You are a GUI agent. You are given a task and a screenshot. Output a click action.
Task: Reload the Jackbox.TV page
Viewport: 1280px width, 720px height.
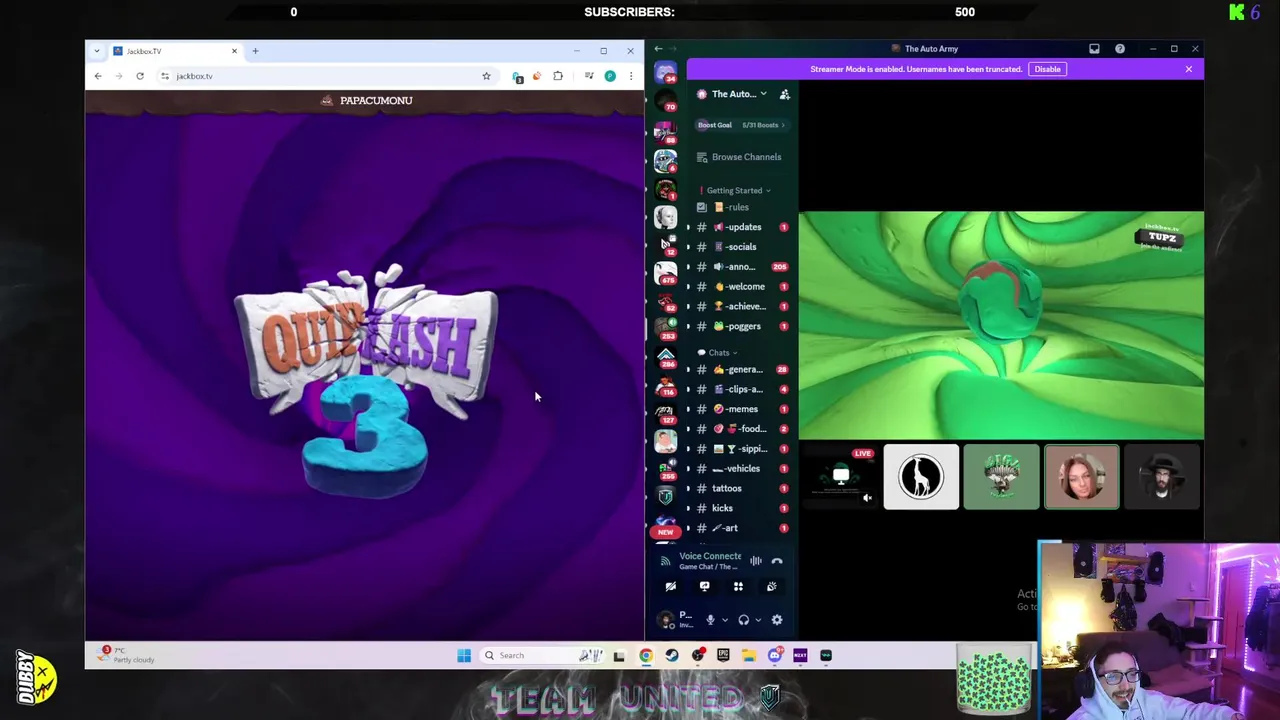coord(140,76)
